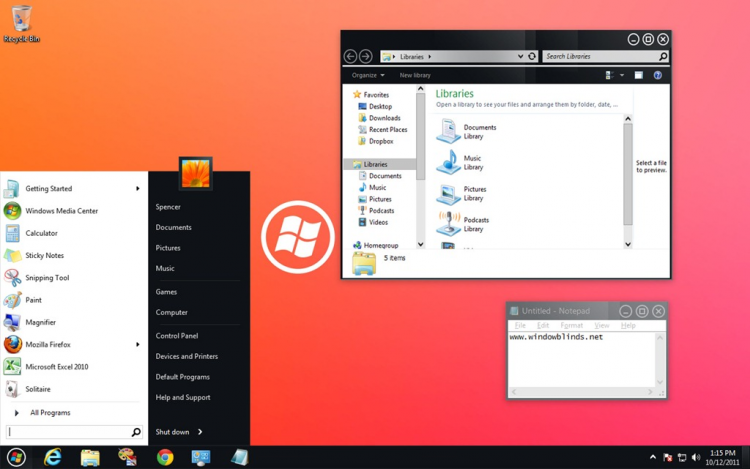Launch Google Chrome from the taskbar
This screenshot has height=469, width=750.
pos(165,458)
